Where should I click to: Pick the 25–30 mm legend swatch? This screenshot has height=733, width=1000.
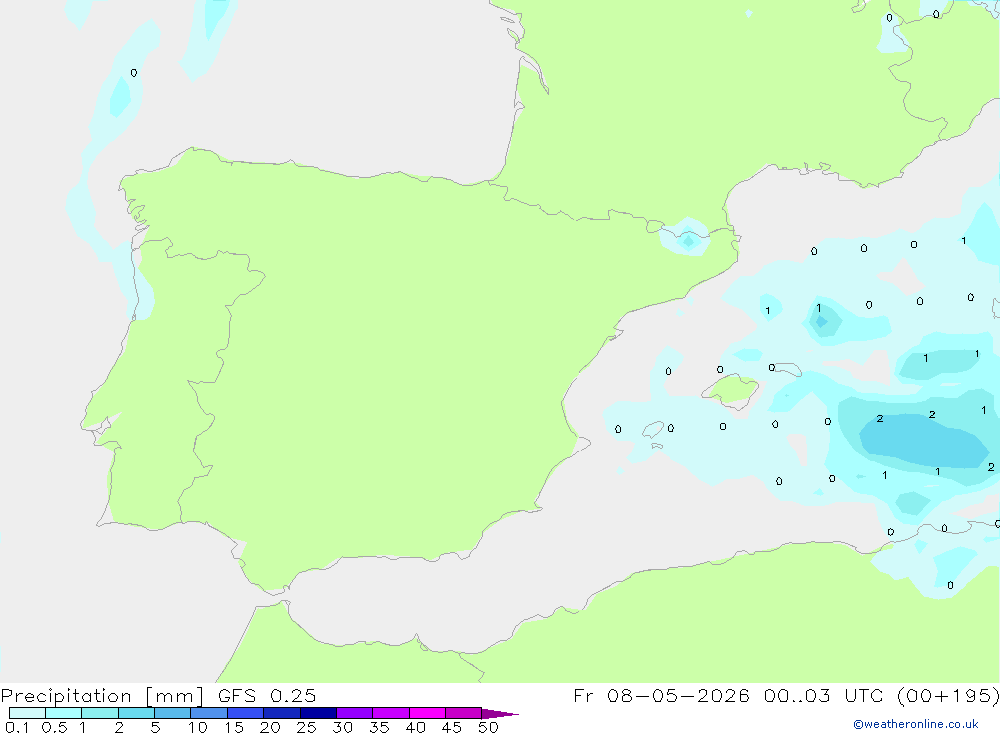(318, 713)
